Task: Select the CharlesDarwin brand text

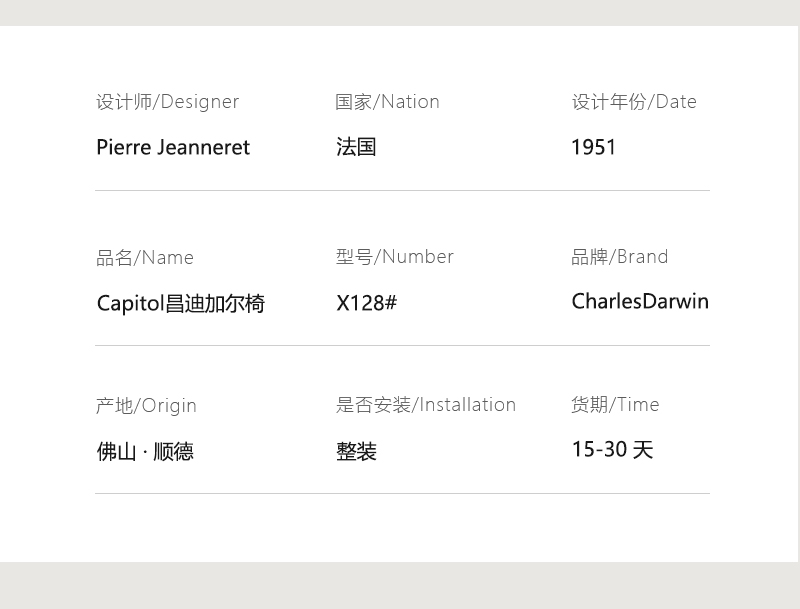Action: pos(640,301)
